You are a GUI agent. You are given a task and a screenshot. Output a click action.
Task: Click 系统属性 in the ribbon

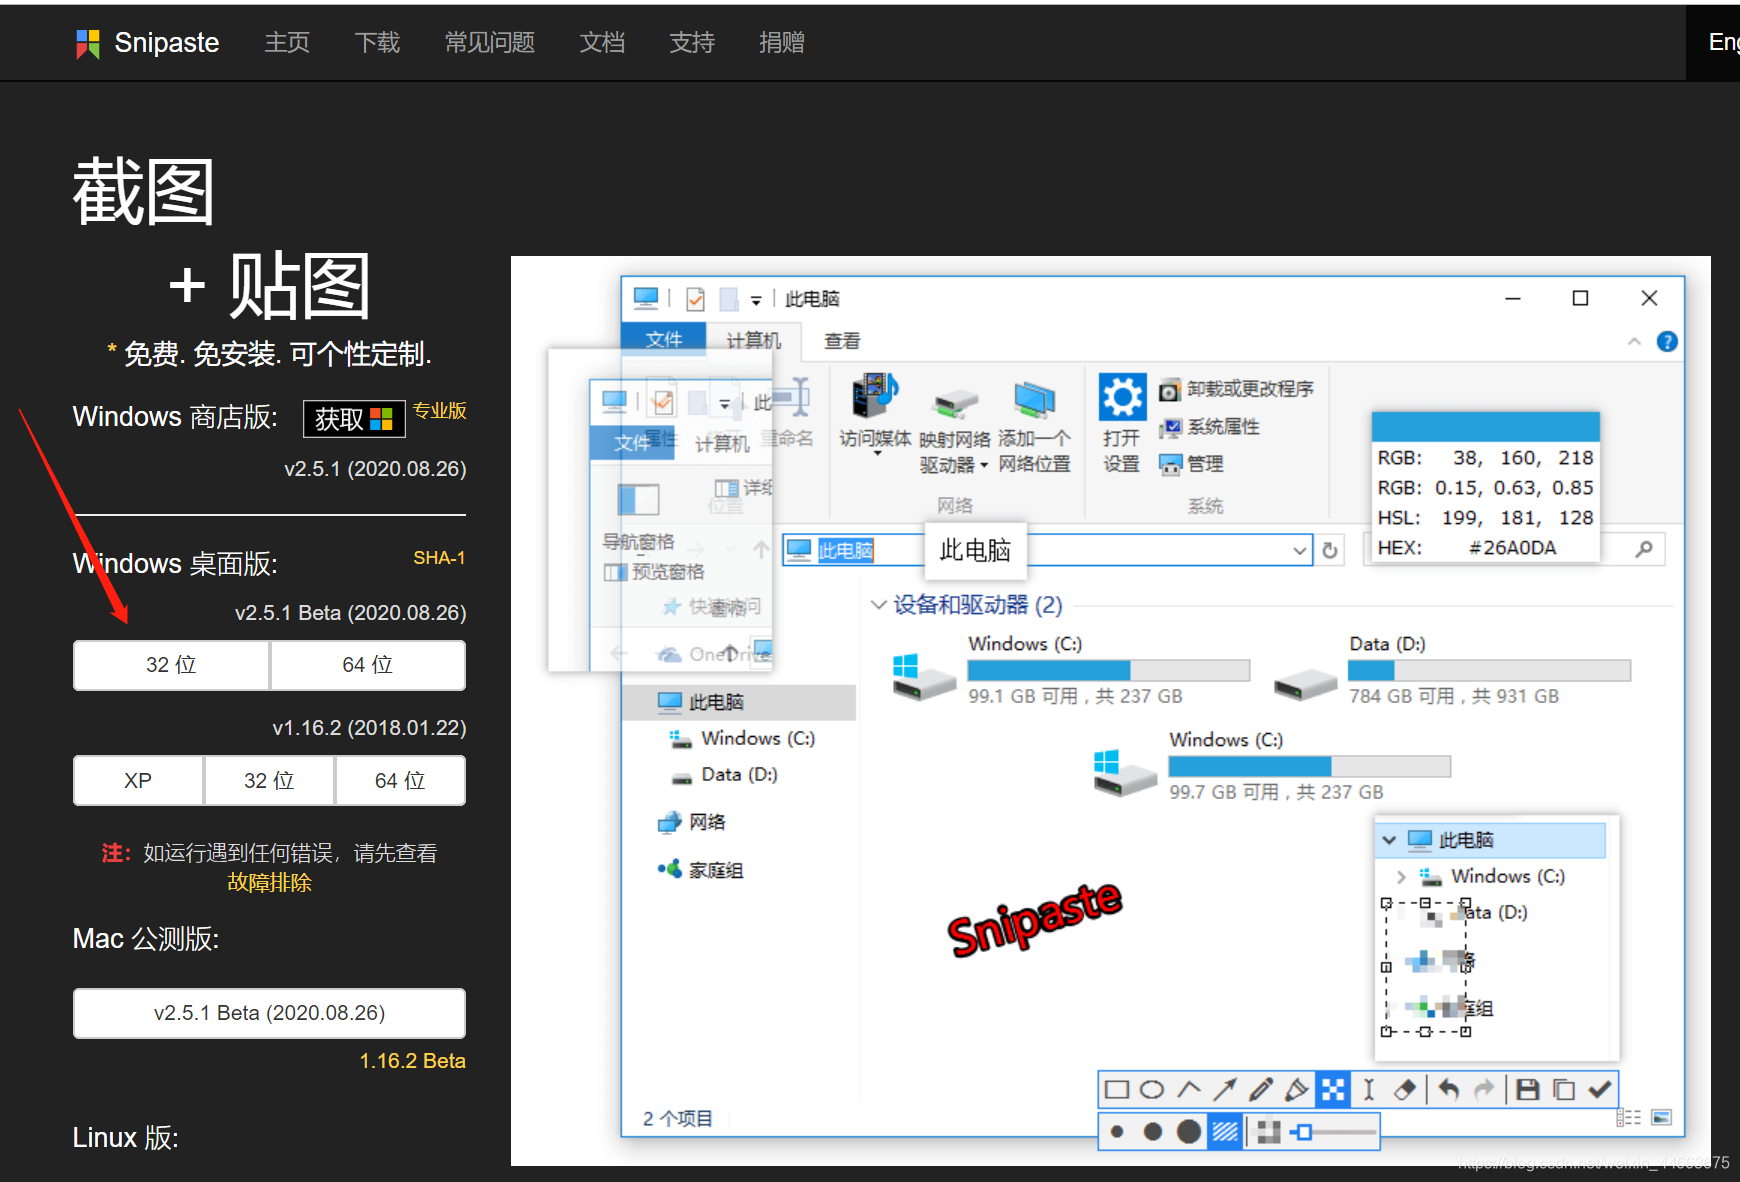[x=1210, y=427]
